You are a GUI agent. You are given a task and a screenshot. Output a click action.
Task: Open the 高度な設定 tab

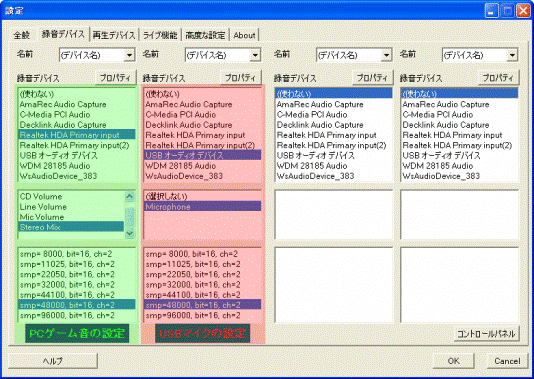click(205, 35)
